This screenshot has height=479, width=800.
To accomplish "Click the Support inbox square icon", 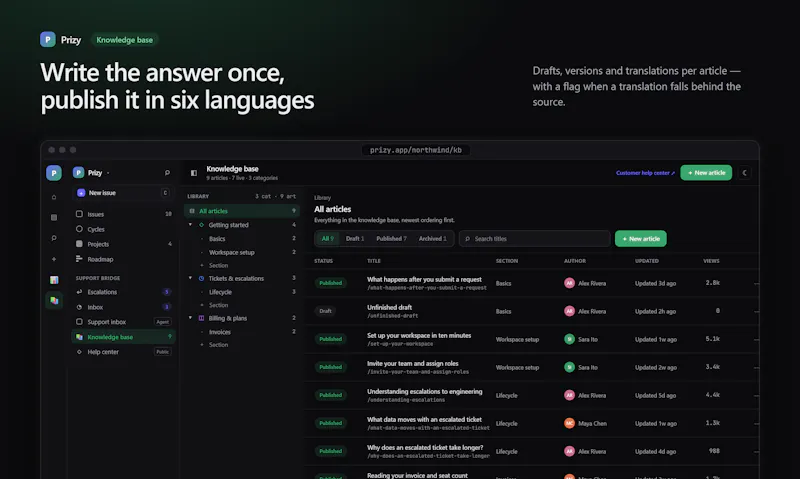I will 79,322.
